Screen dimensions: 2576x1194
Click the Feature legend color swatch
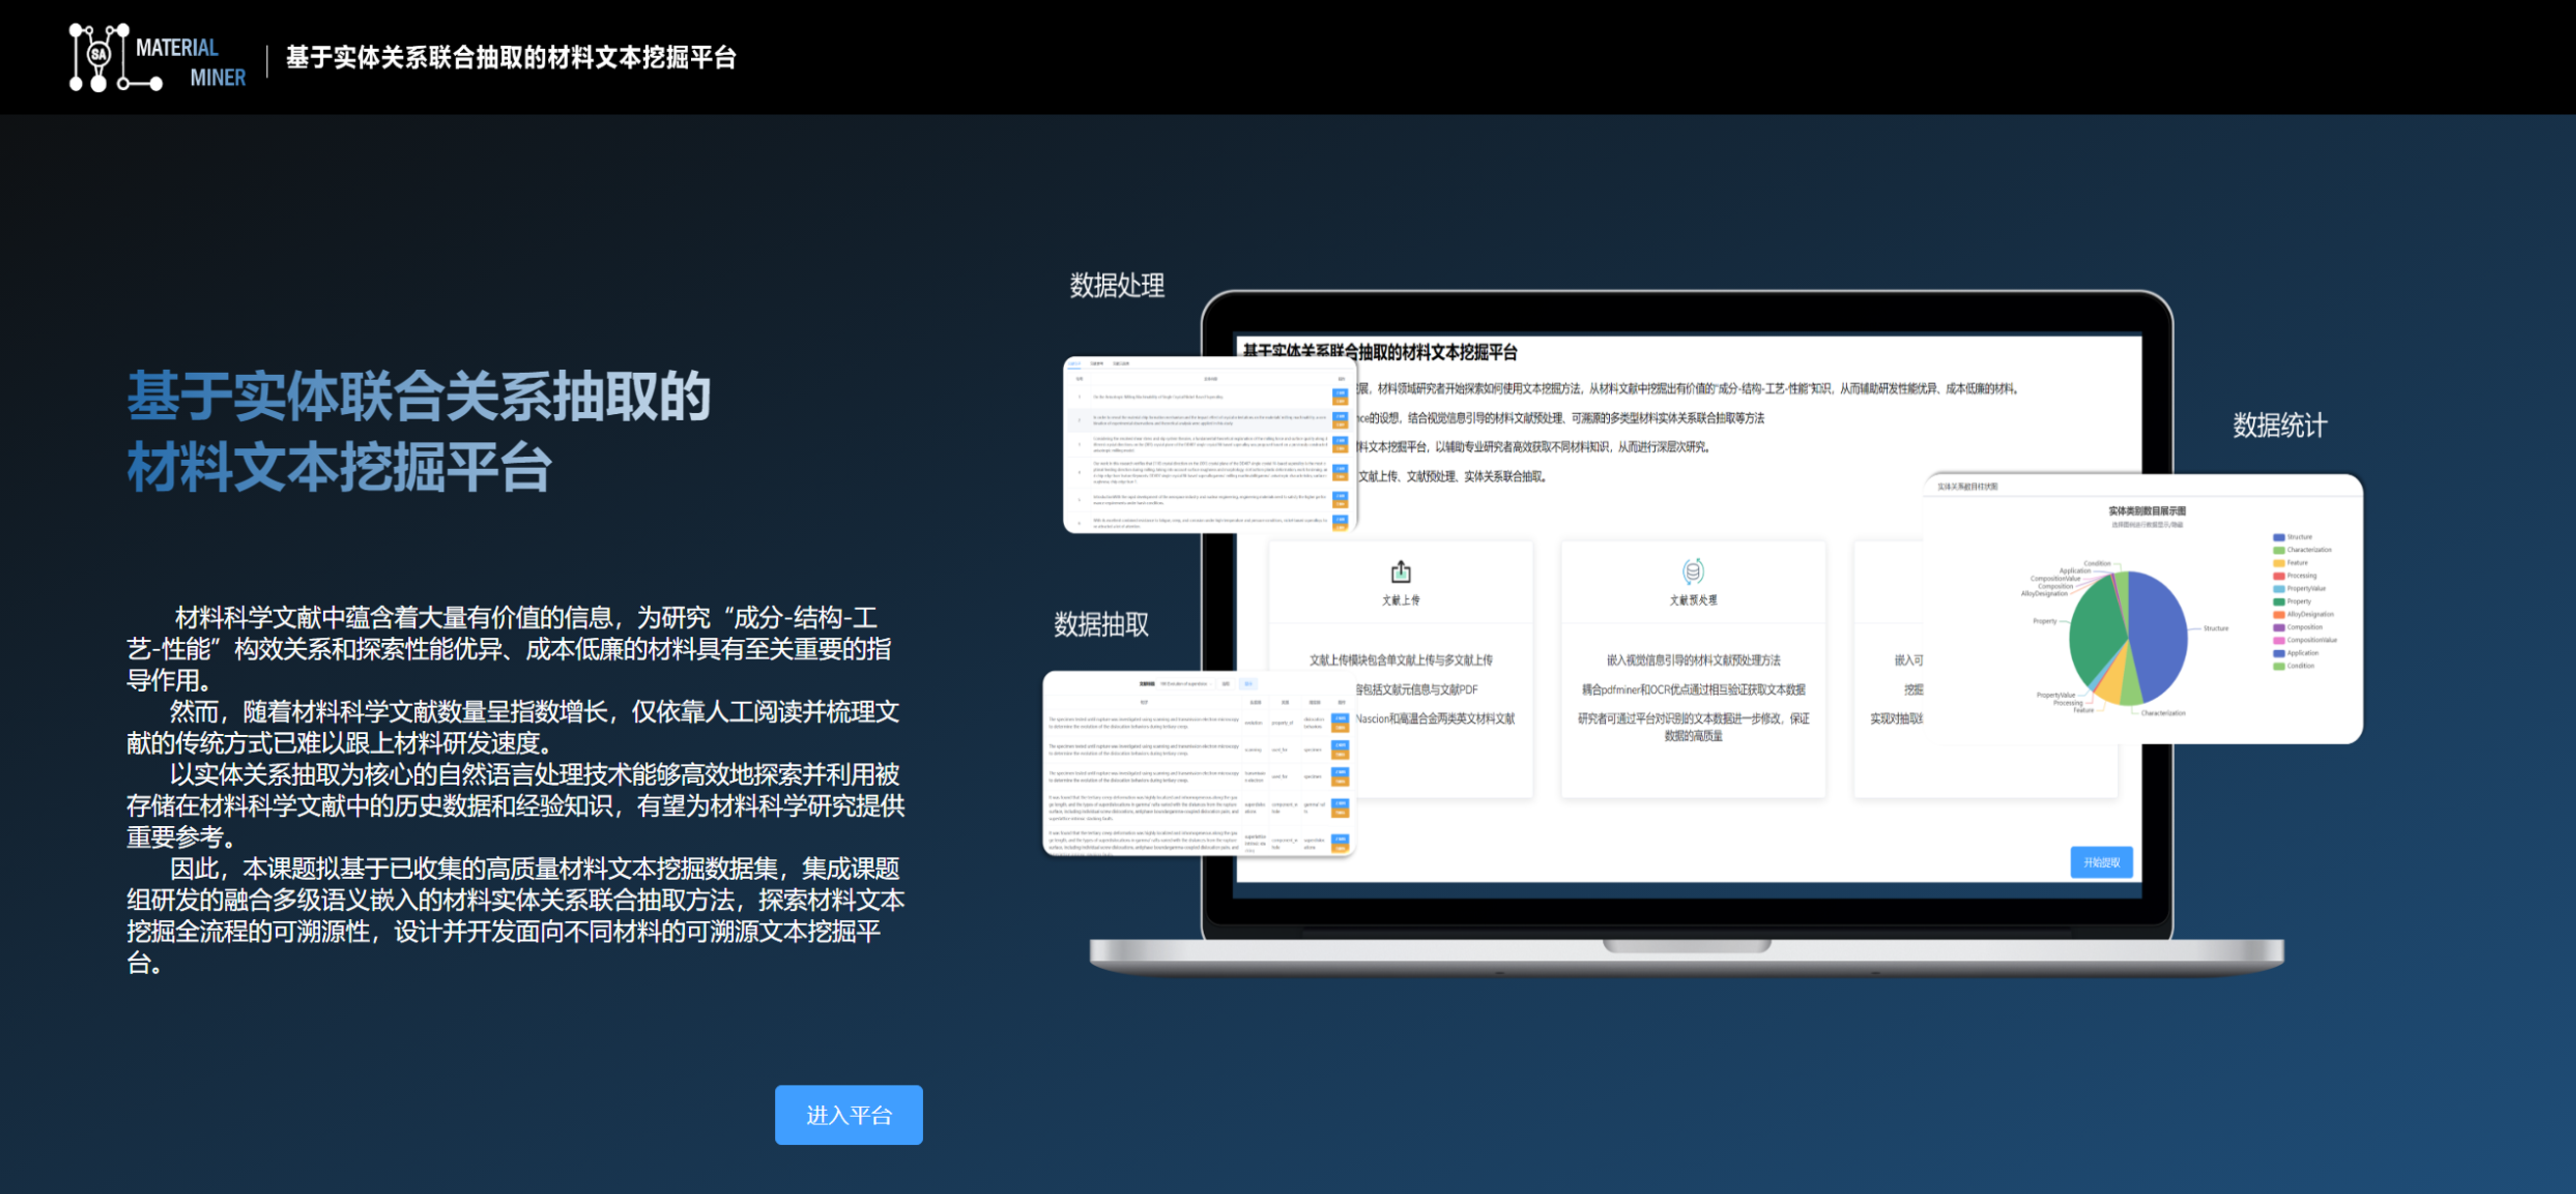[2278, 563]
